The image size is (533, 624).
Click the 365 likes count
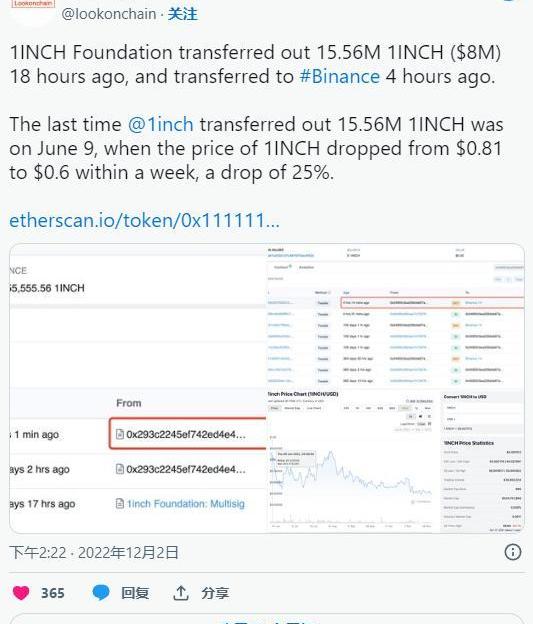53,593
